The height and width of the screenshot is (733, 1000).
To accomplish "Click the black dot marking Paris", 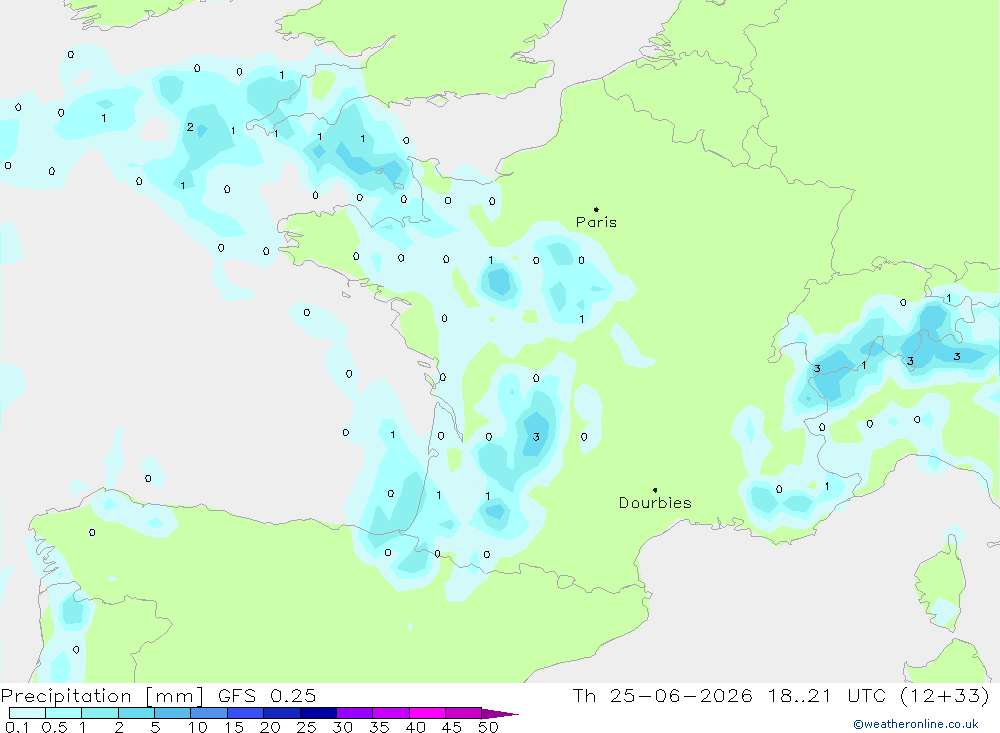I will click(x=596, y=209).
